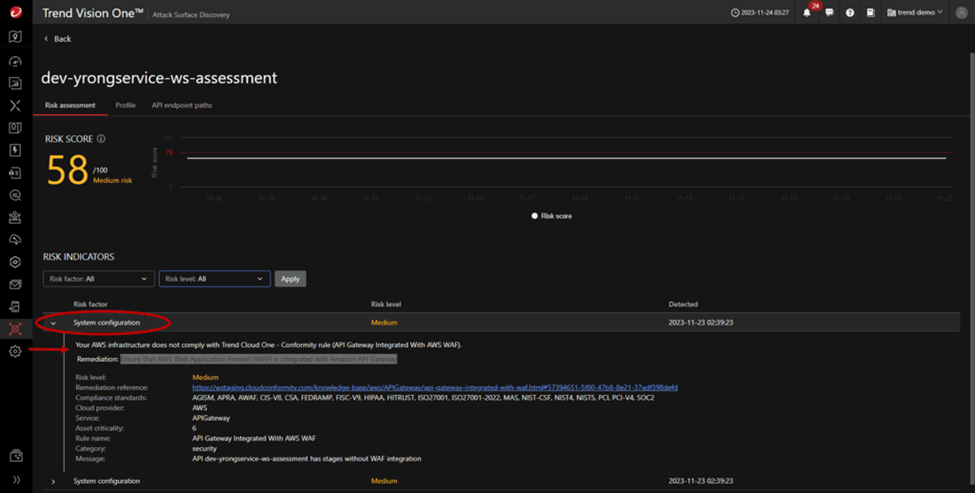Open the XDR crossed-lines sidebar icon
The image size is (975, 493).
(16, 106)
